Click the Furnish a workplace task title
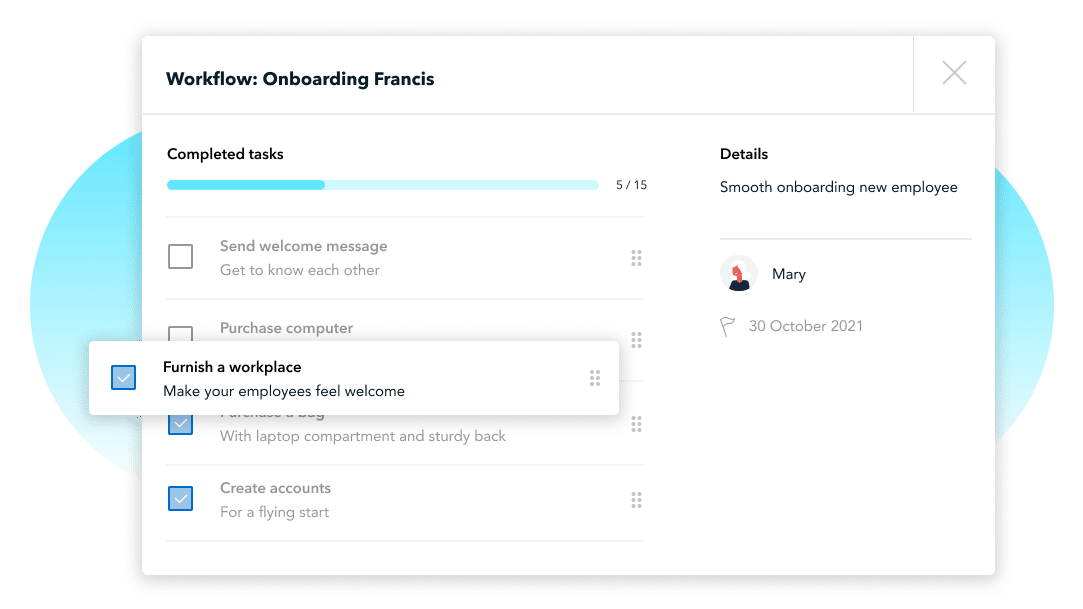 click(x=232, y=367)
